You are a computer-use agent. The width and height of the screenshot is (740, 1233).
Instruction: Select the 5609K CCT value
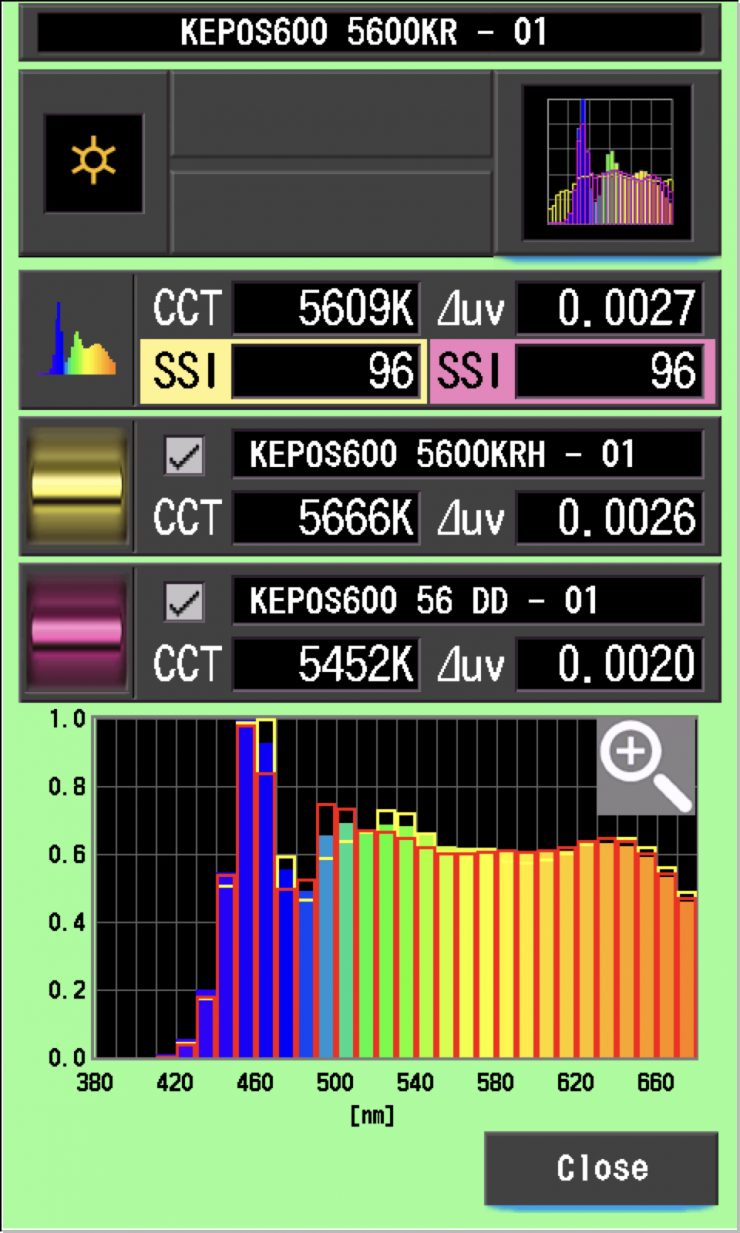coord(326,311)
